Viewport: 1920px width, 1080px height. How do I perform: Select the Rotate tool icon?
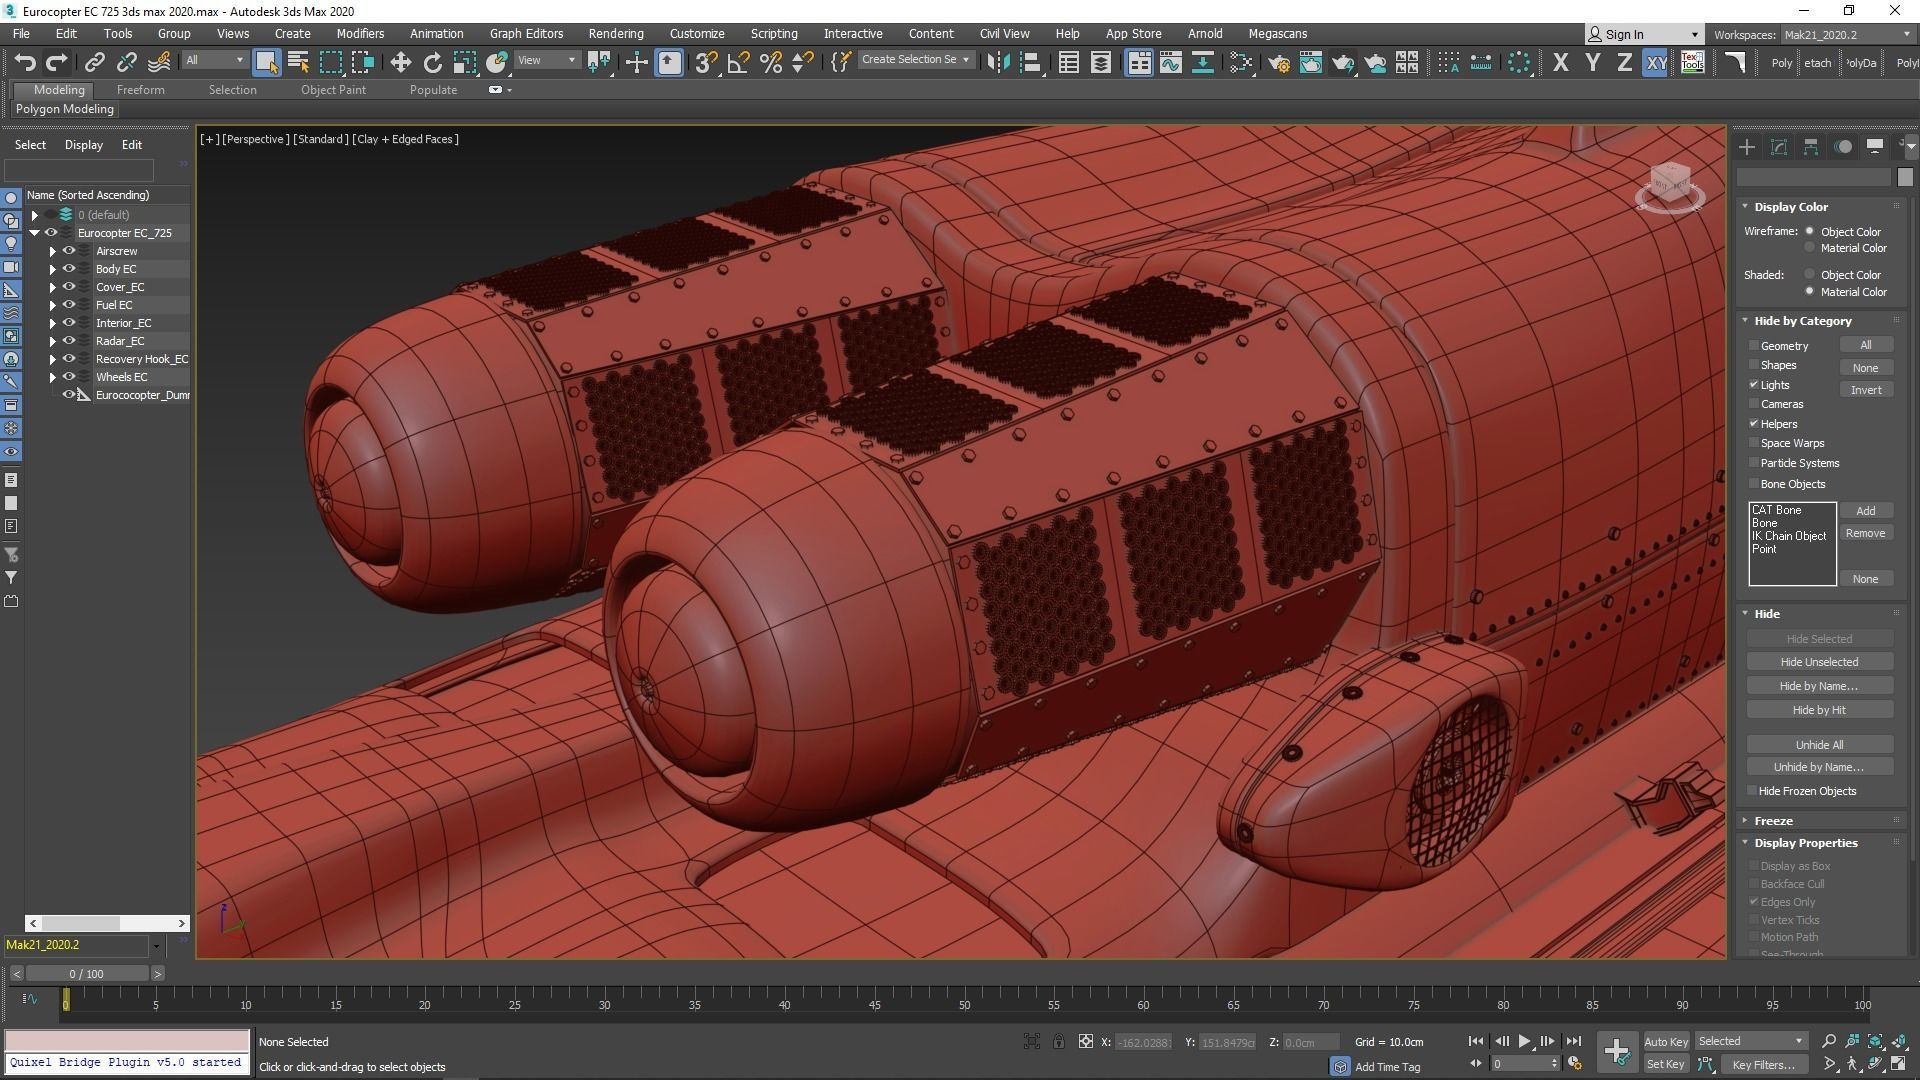pos(432,63)
